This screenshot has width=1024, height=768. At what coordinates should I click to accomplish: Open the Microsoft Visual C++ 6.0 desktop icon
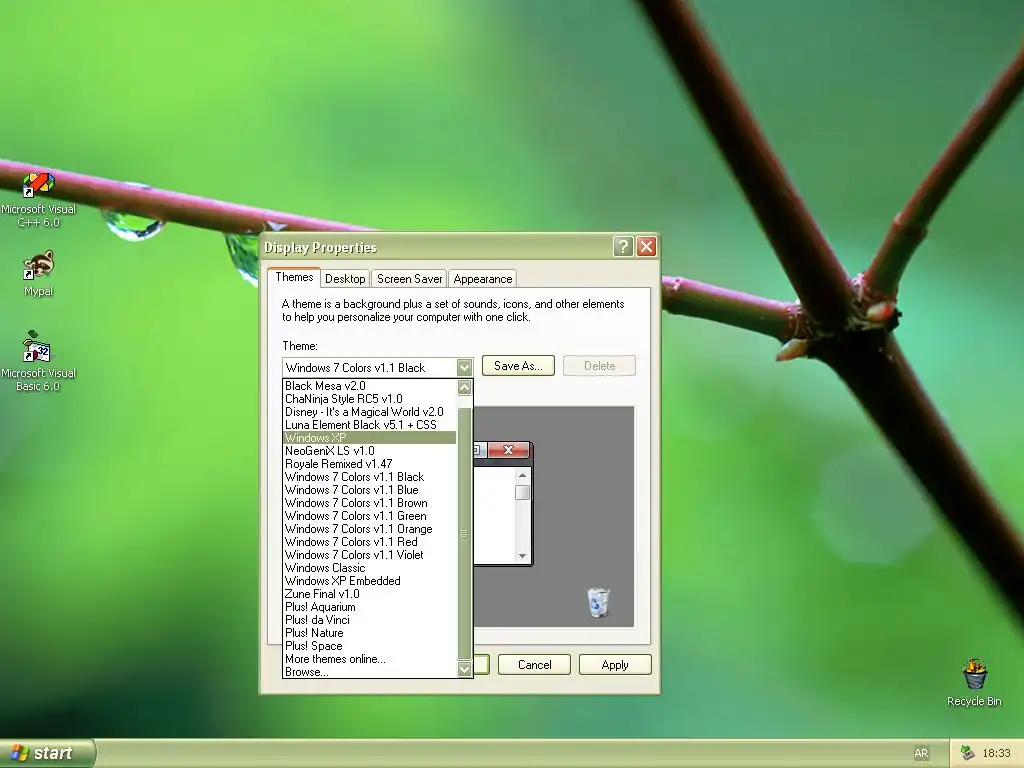point(38,199)
